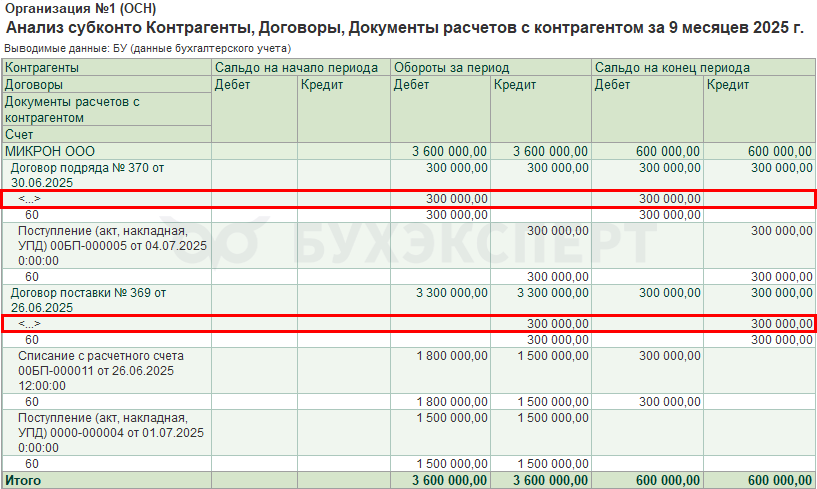Click the Организация №1 (ОСН) heading

(80, 9)
